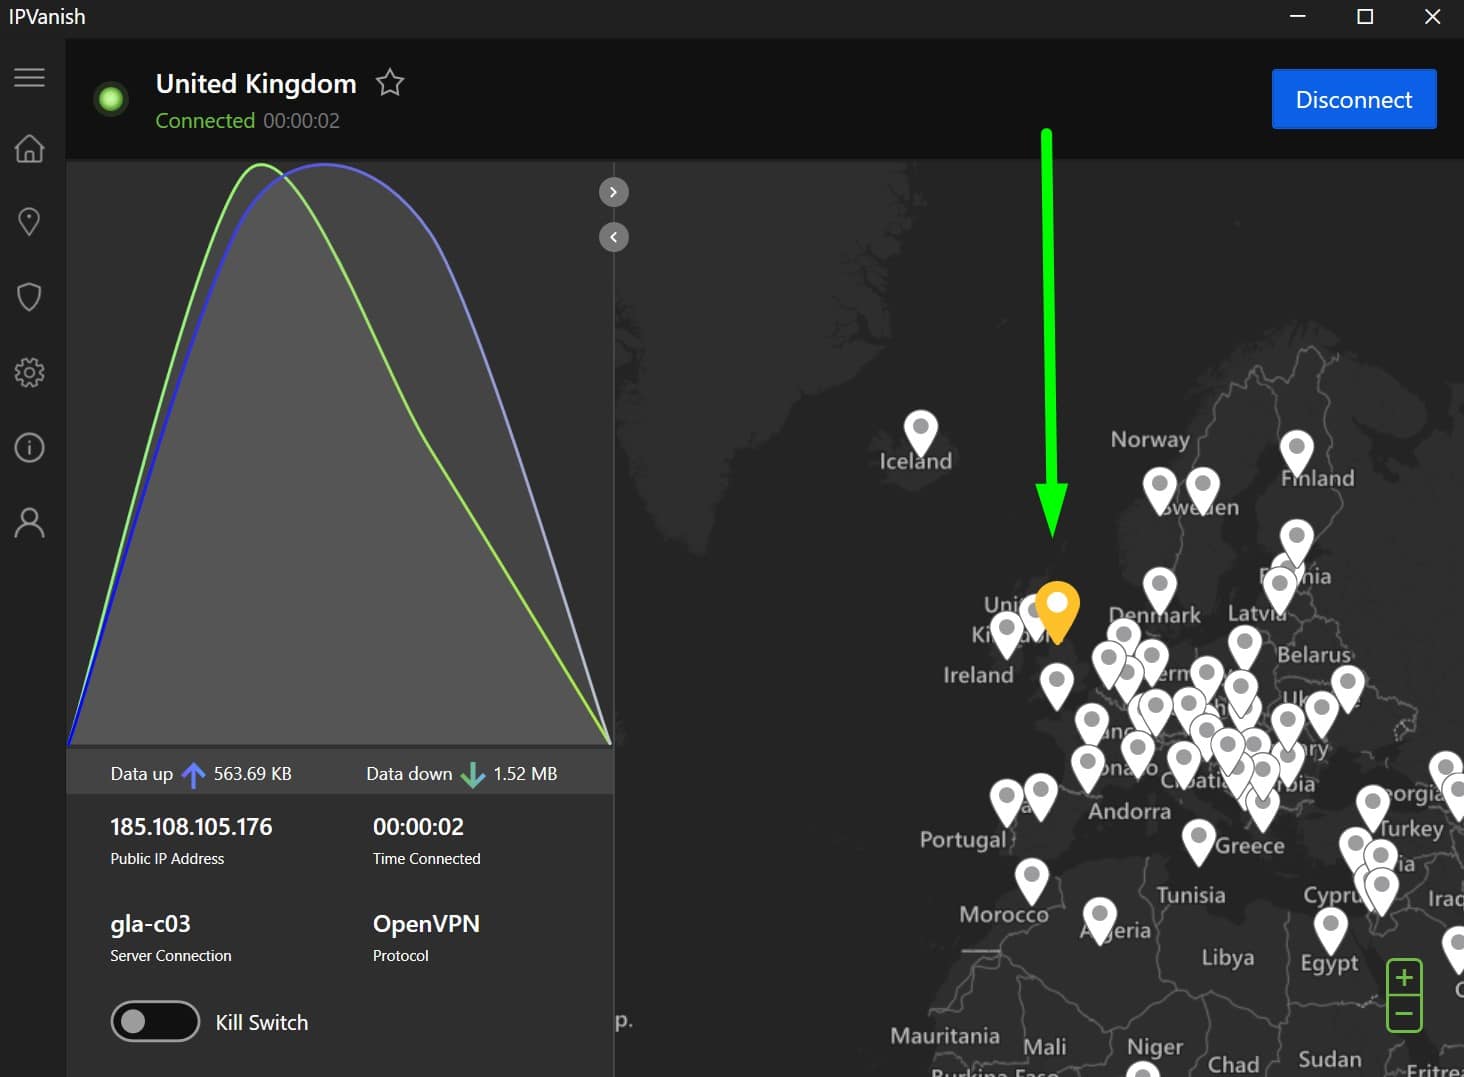Click the green connection status indicator
Image resolution: width=1464 pixels, height=1077 pixels.
(x=111, y=99)
